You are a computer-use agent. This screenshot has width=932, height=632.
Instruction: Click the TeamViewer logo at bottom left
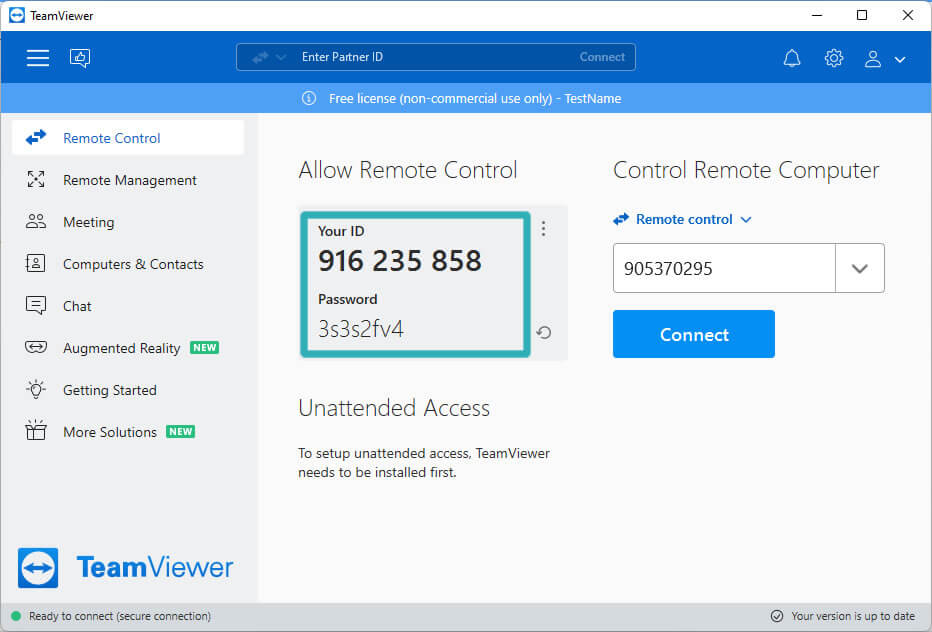click(125, 568)
